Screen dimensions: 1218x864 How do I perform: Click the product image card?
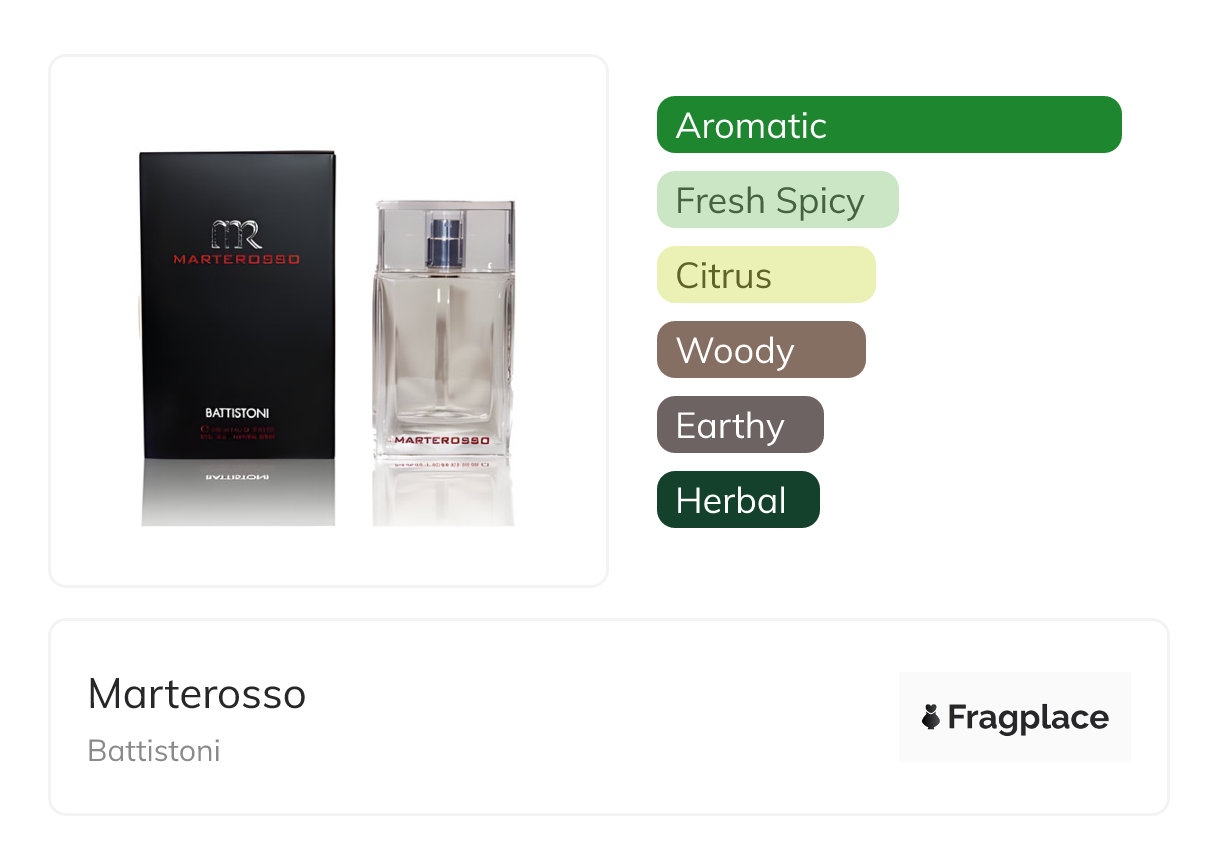(x=329, y=321)
